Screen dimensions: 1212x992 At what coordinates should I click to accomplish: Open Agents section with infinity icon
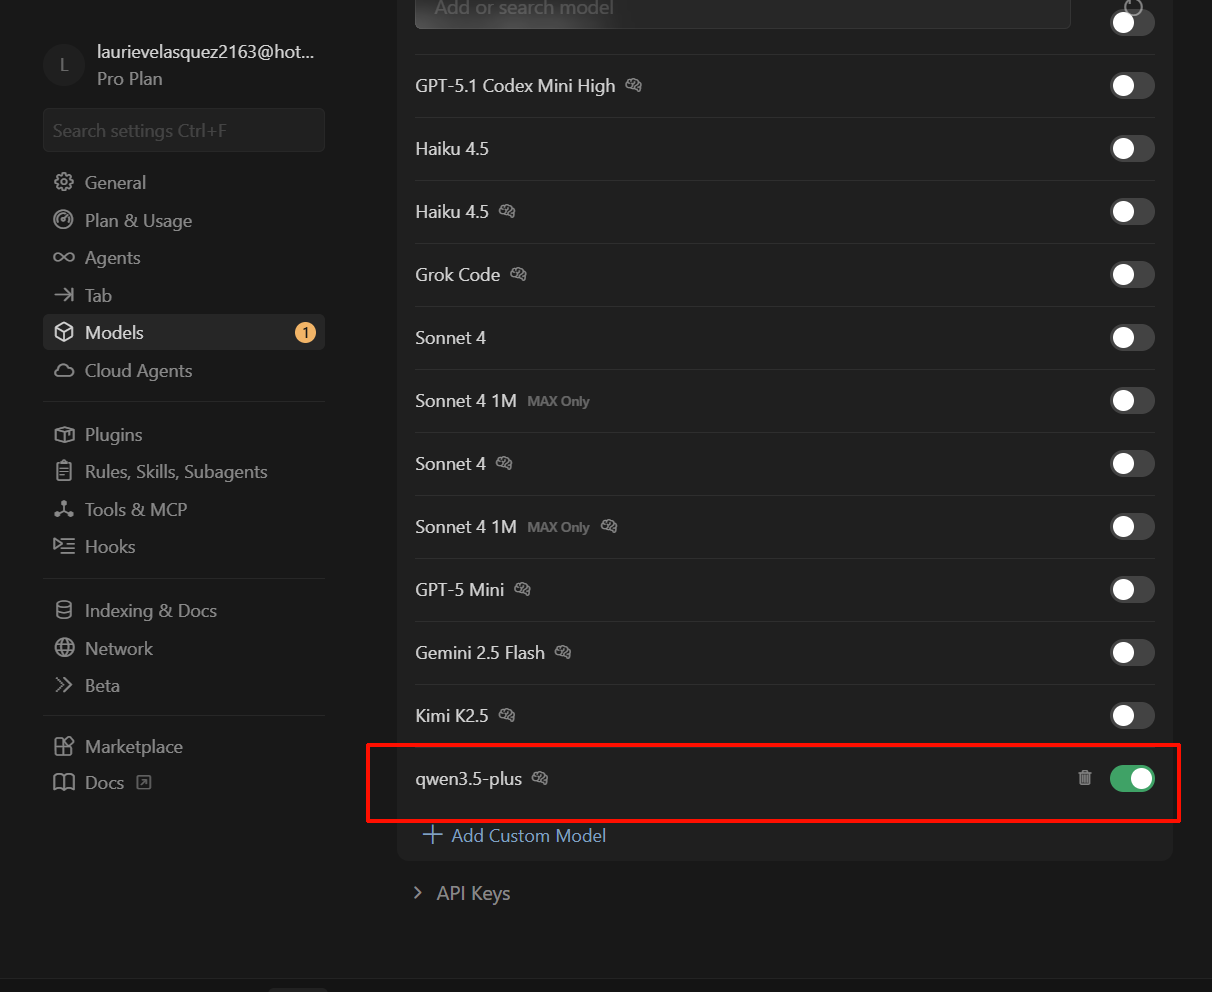tap(64, 257)
